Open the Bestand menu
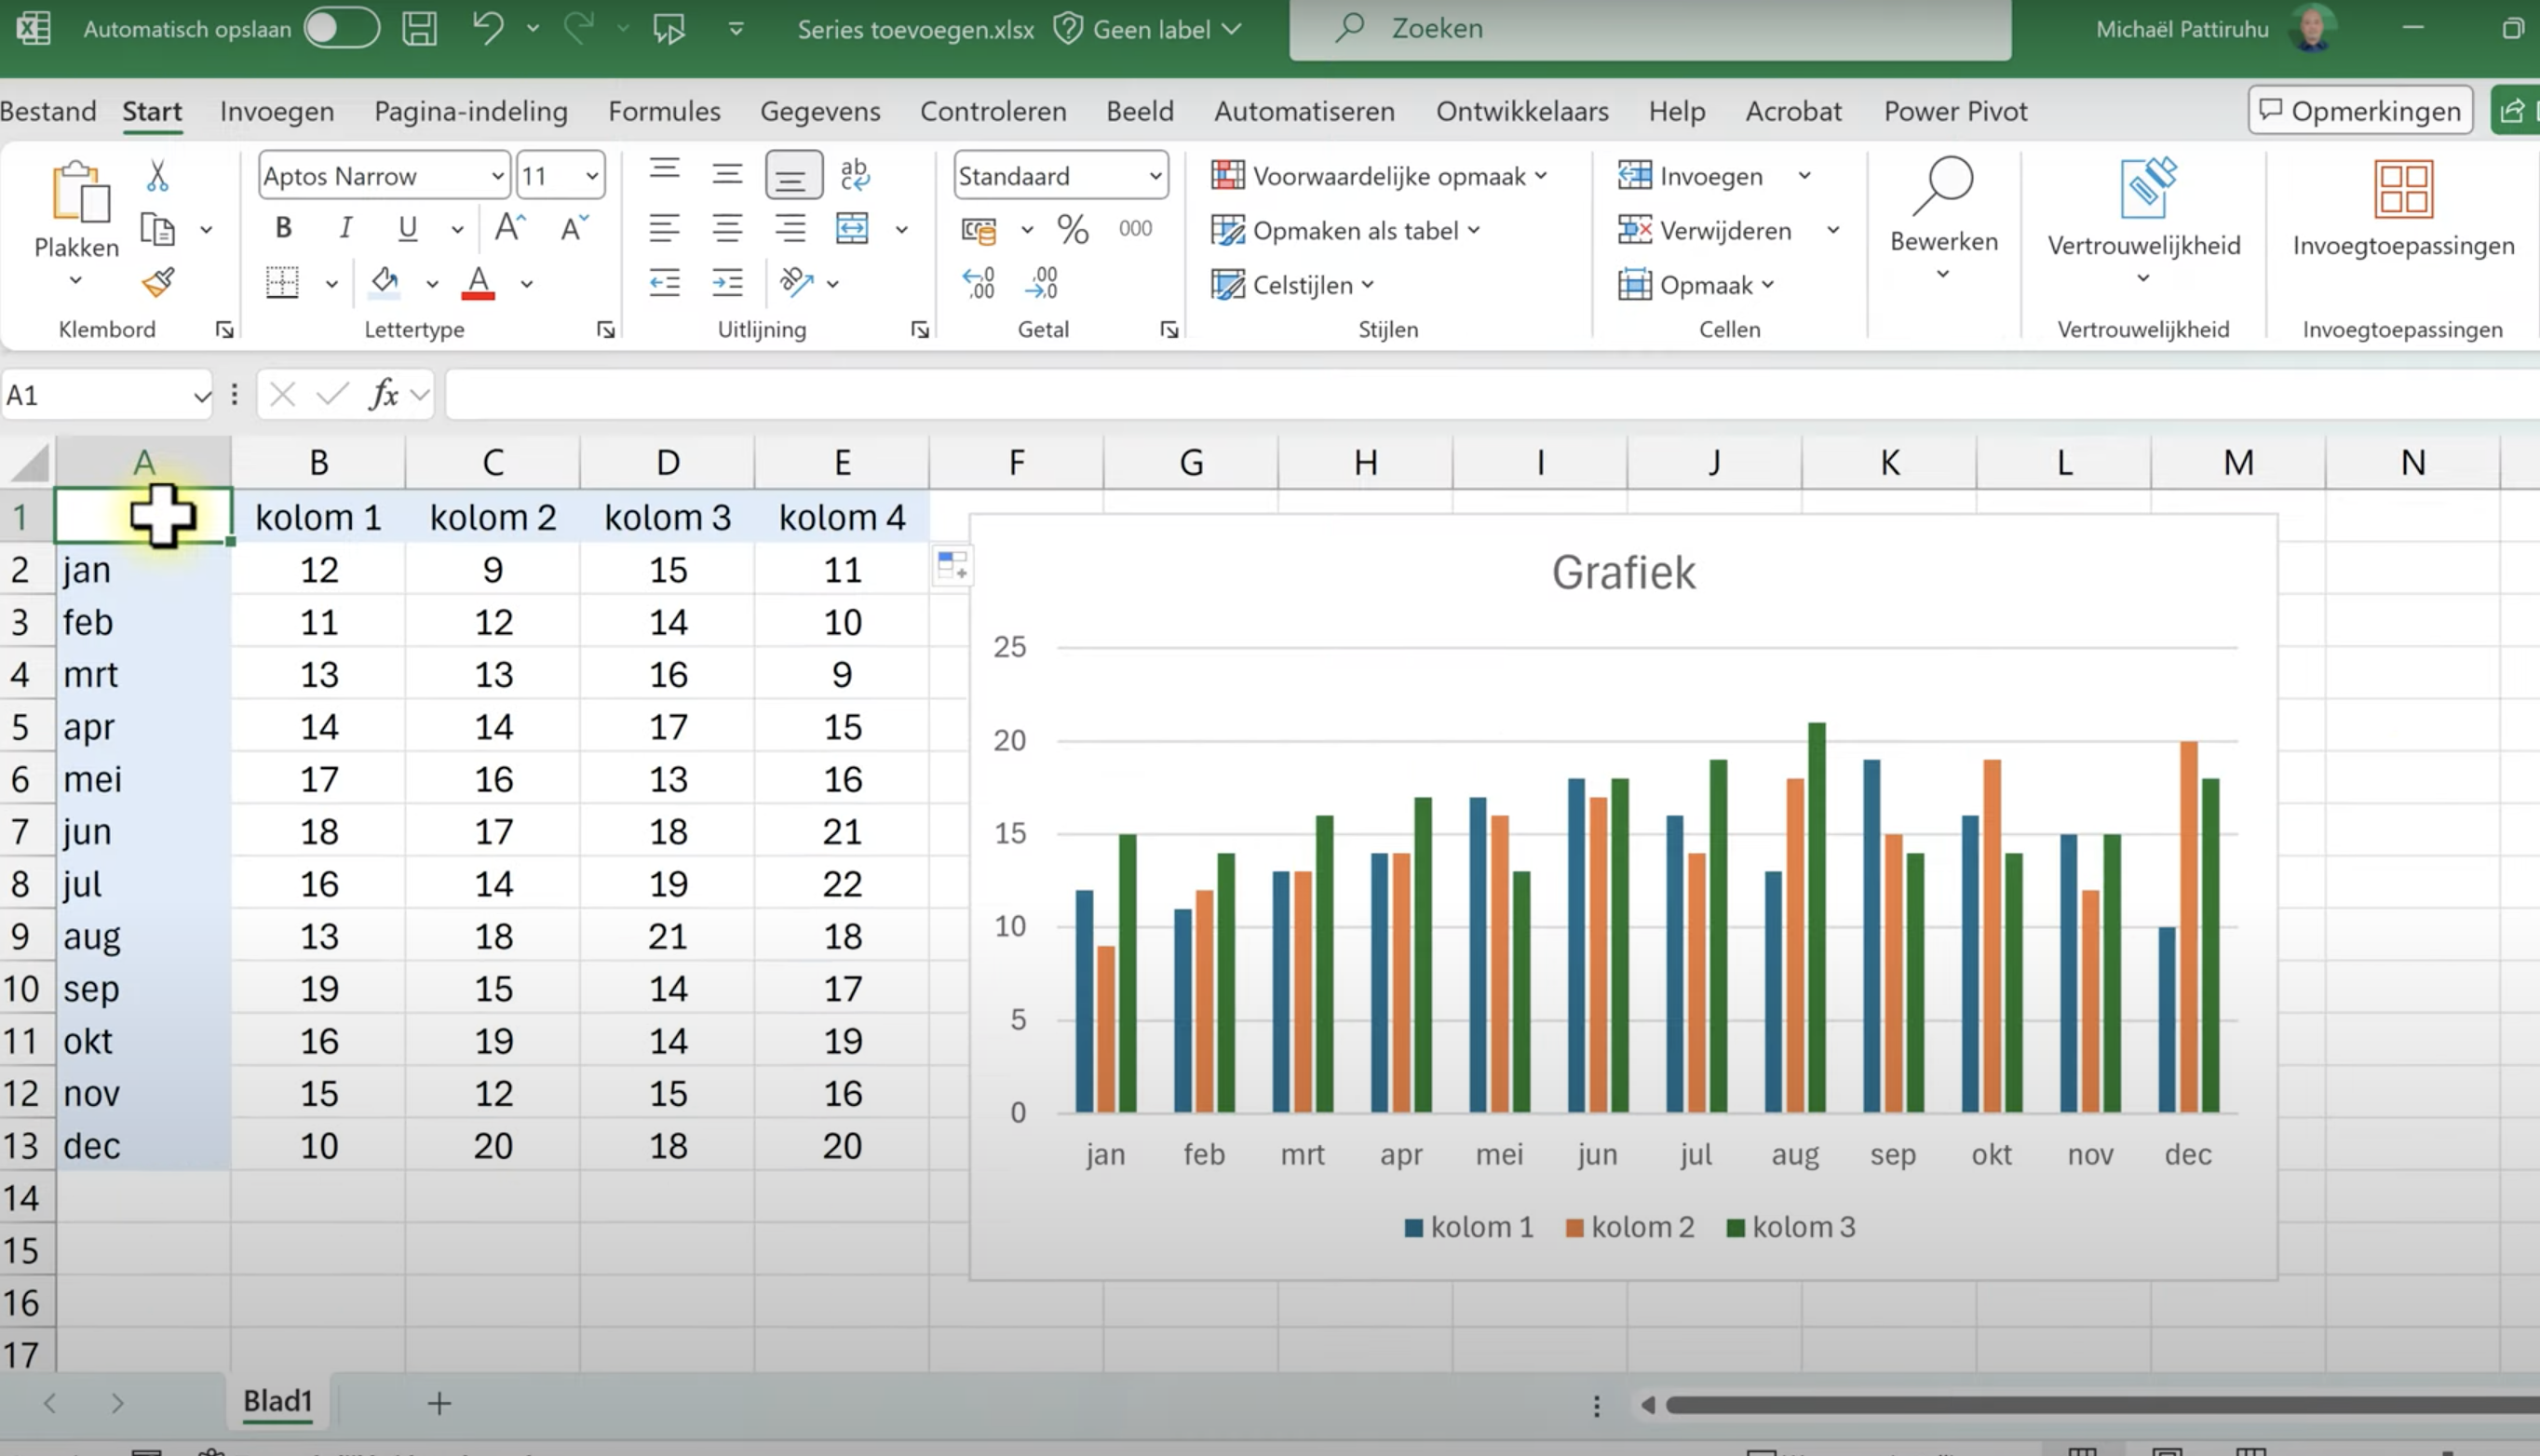2540x1456 pixels. point(48,111)
